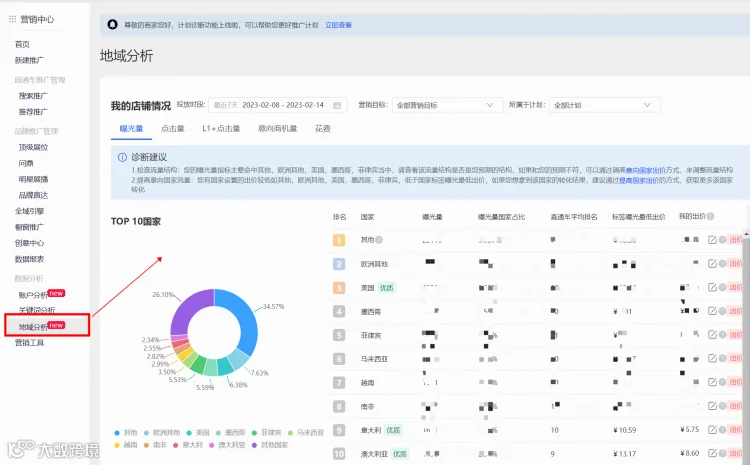Open the calendar icon in date range field
Image resolution: width=750 pixels, height=465 pixels.
coord(337,105)
